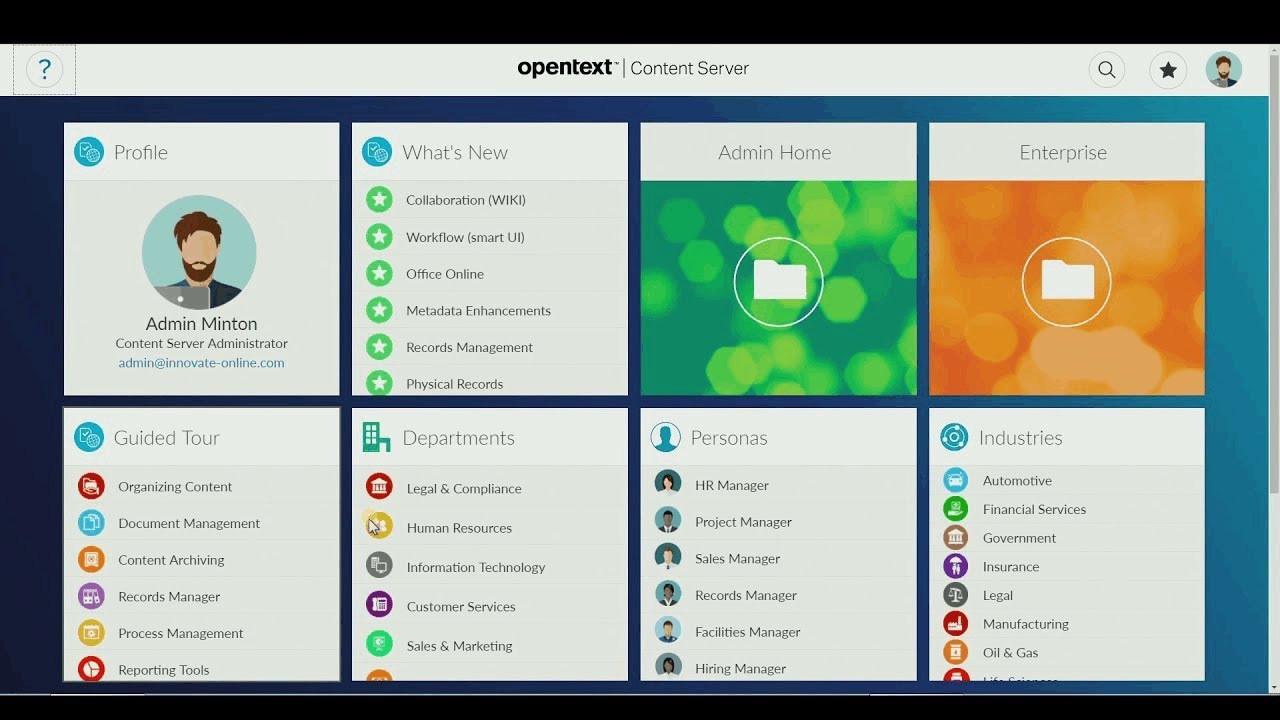
Task: Select Records Management in What's New
Action: (469, 348)
